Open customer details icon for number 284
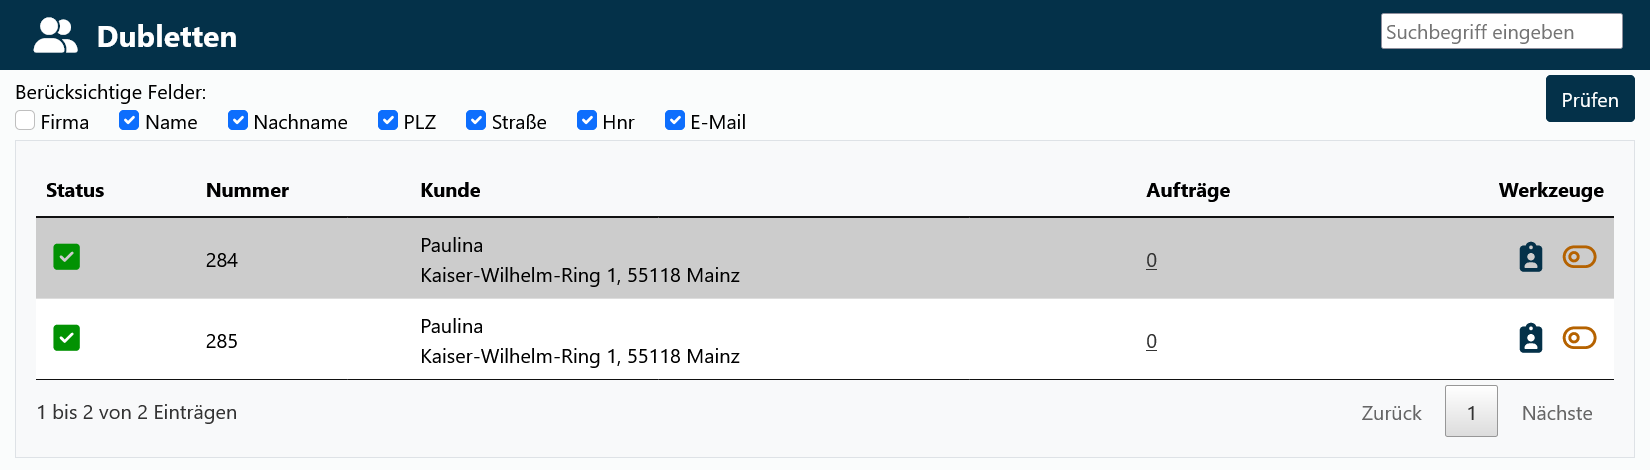 pos(1530,258)
